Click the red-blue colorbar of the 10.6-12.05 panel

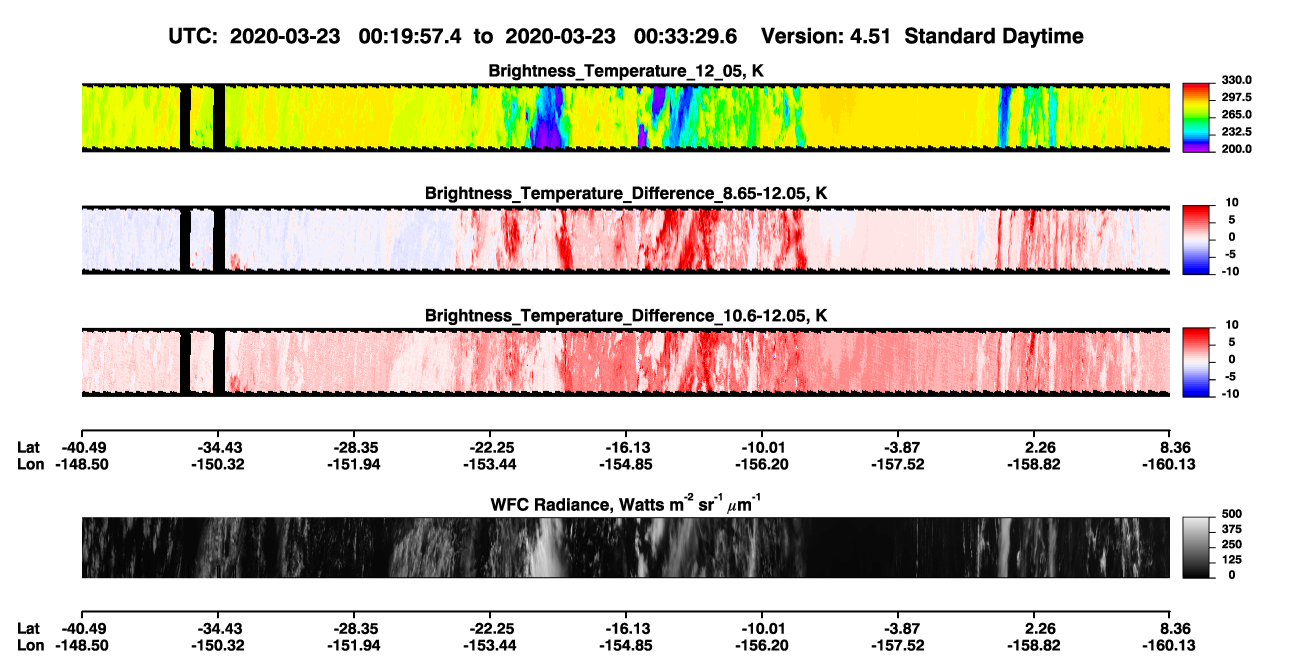coord(1195,362)
